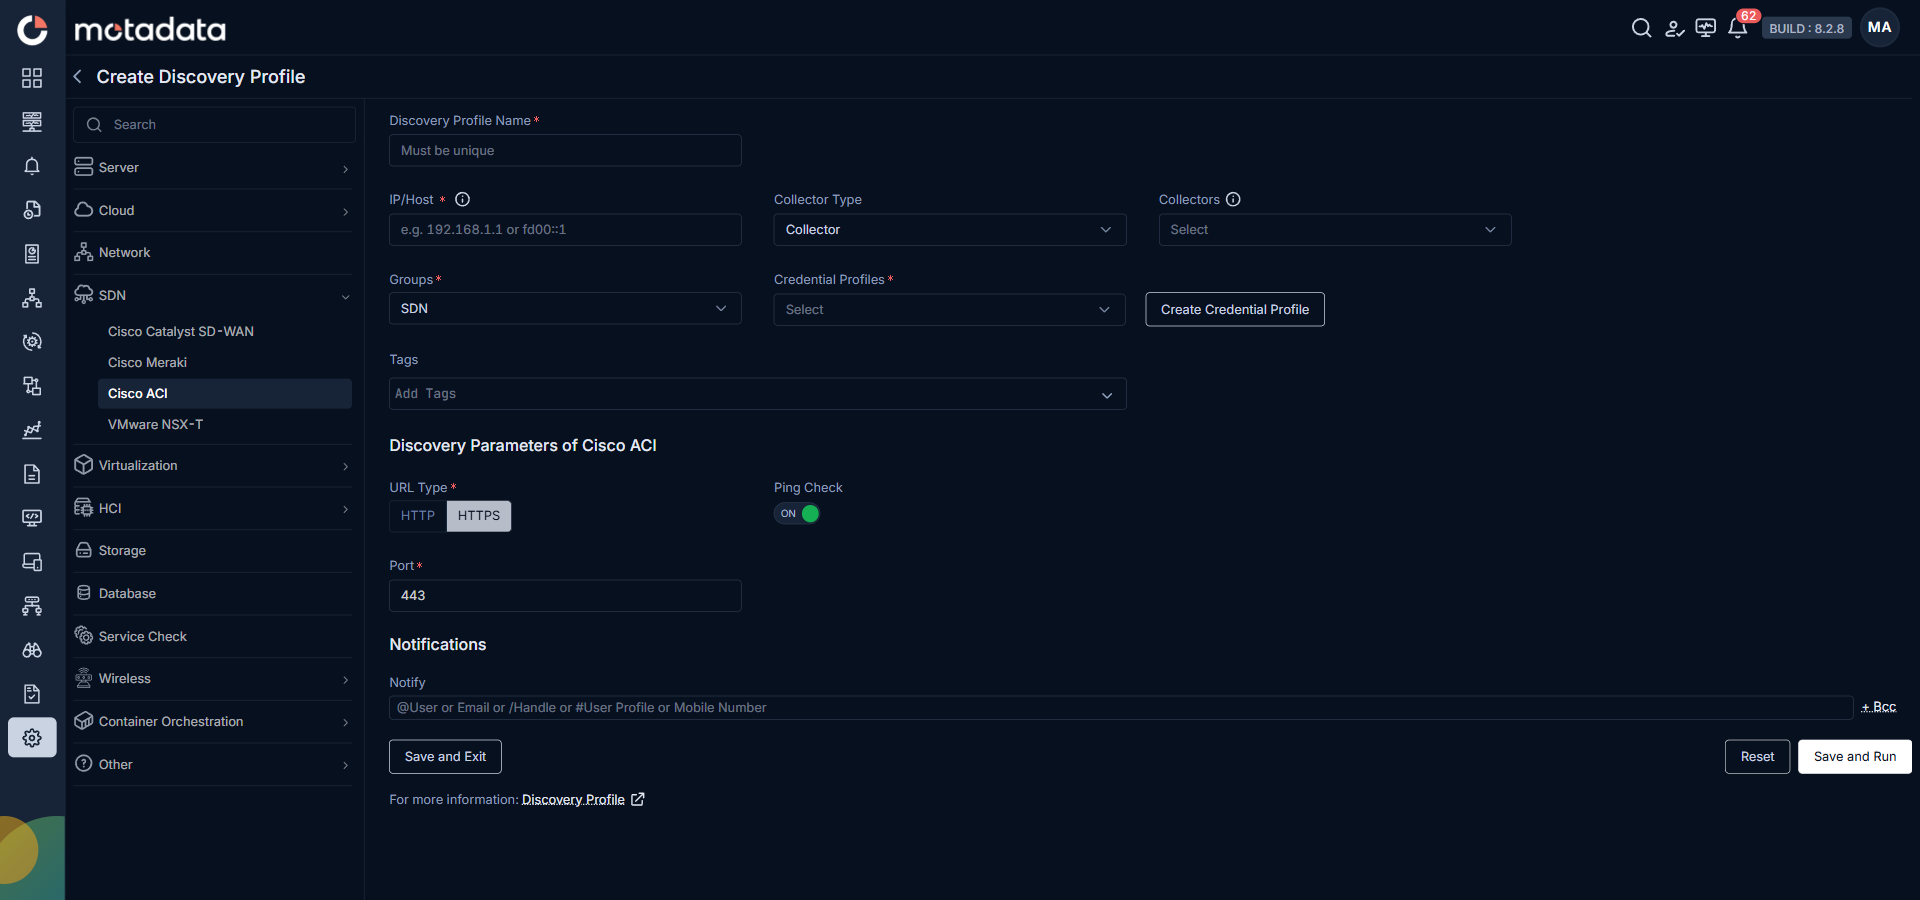Open the Discovery Profile help link
The width and height of the screenshot is (1920, 900).
click(583, 800)
